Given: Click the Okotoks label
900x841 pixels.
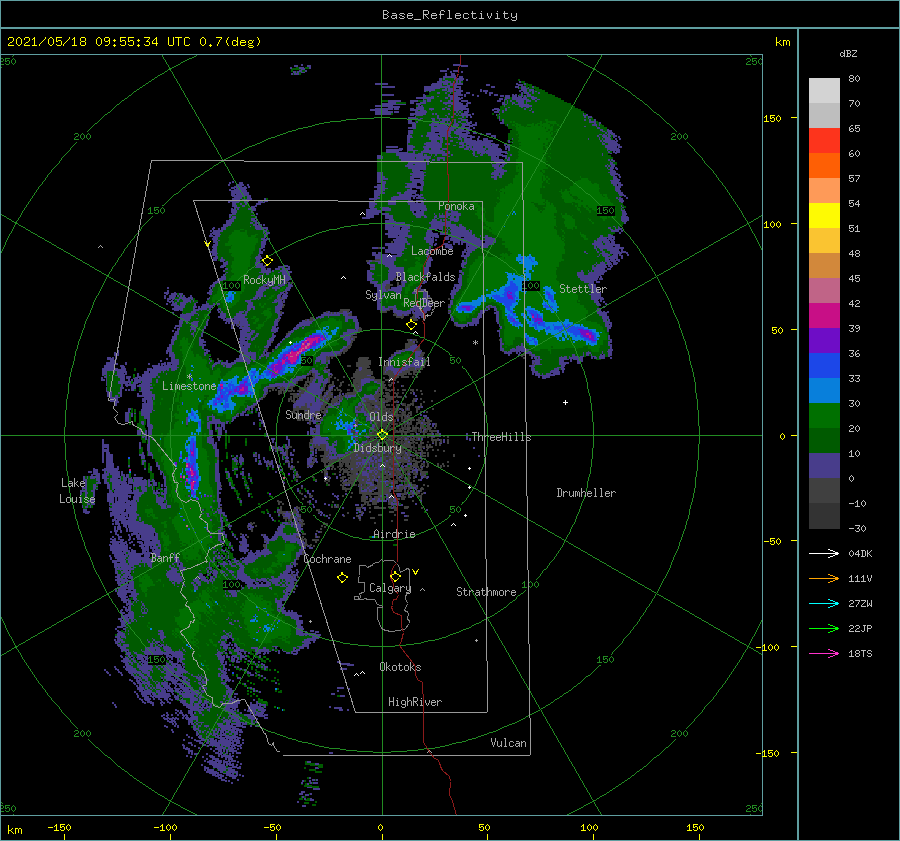Looking at the screenshot, I should tap(401, 667).
